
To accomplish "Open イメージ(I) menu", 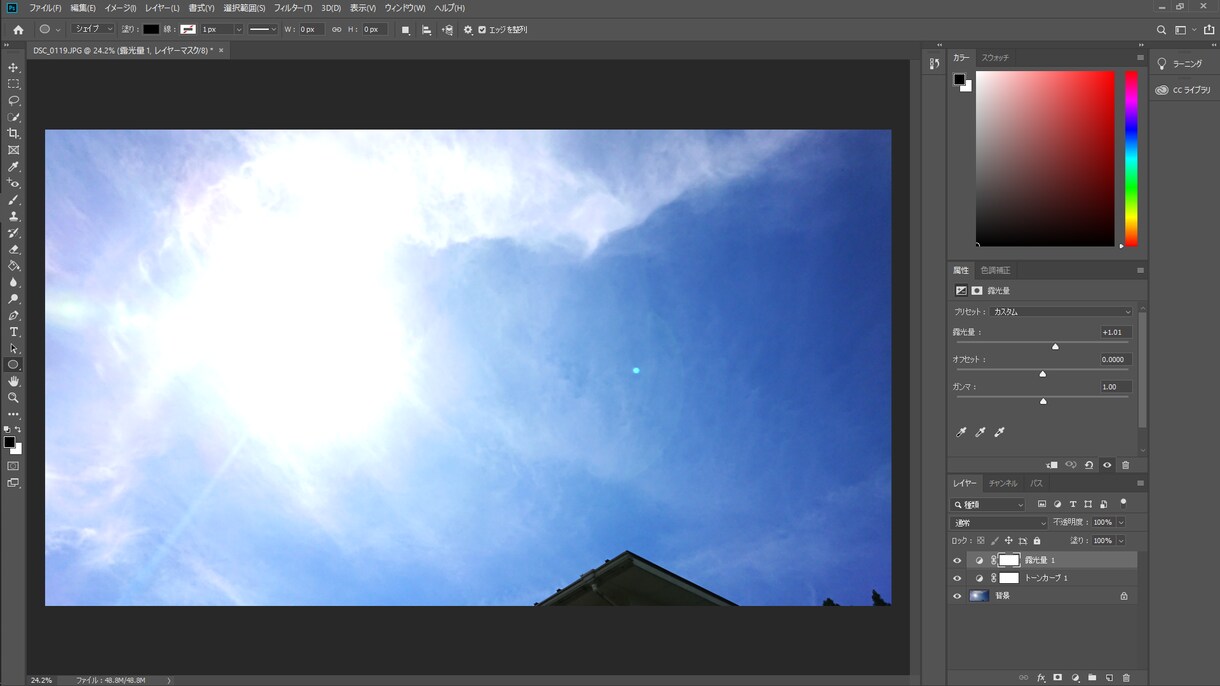I will 120,8.
